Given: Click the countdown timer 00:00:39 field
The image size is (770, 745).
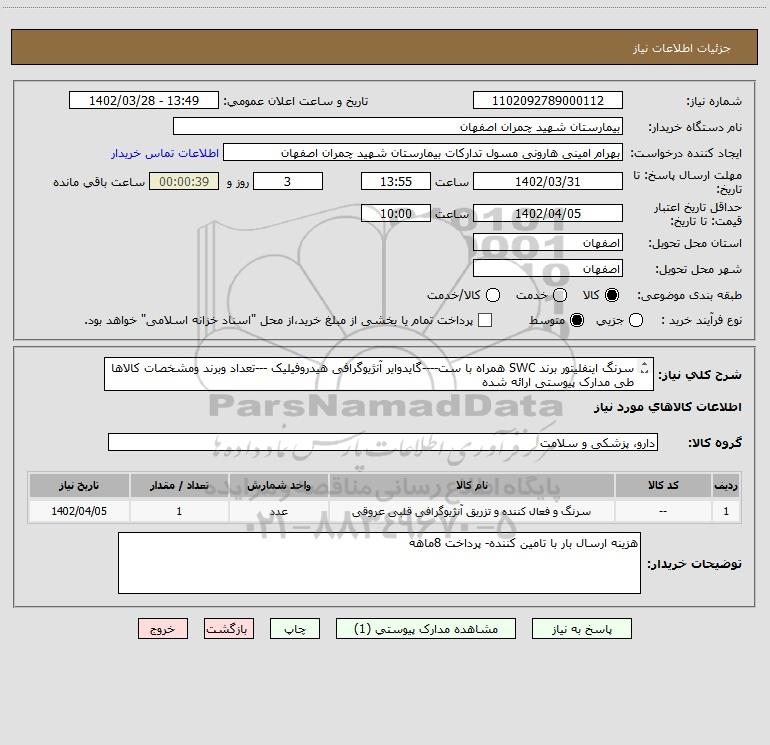Looking at the screenshot, I should point(184,181).
